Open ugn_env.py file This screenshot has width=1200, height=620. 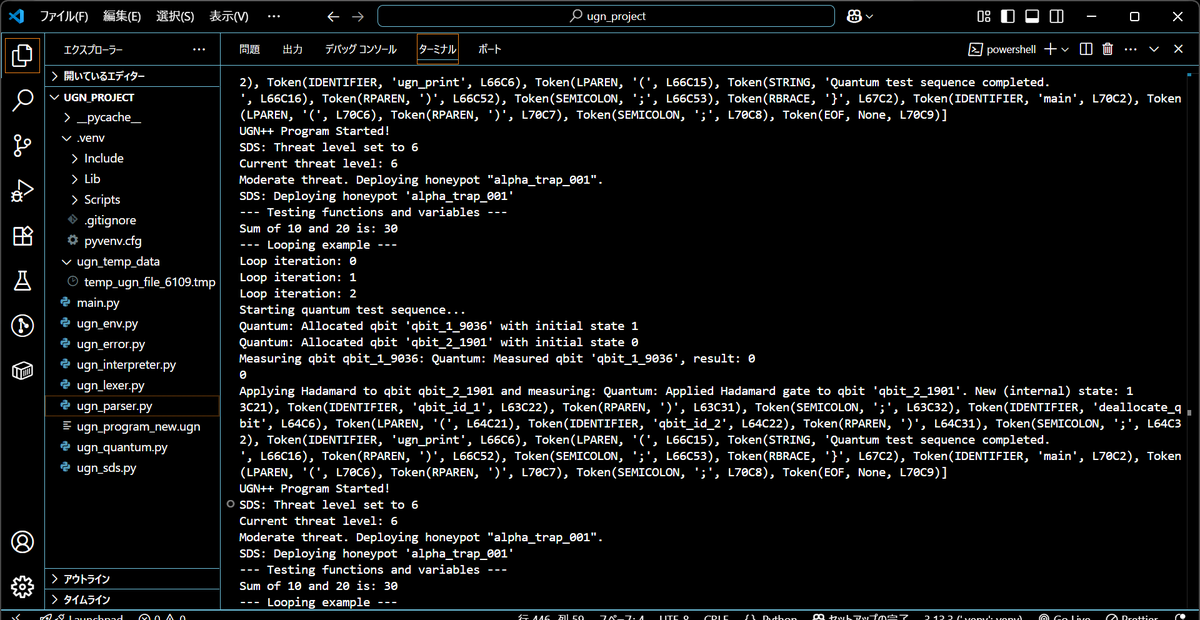(x=133, y=324)
